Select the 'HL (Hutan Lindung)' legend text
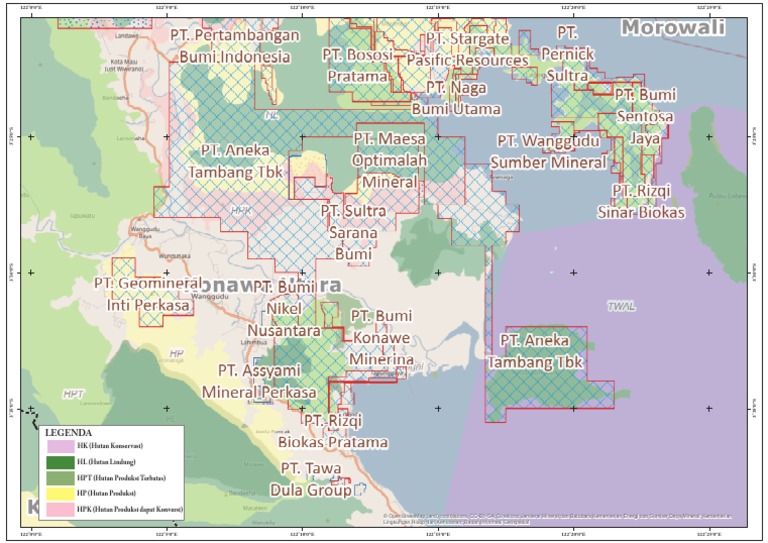 [x=106, y=462]
